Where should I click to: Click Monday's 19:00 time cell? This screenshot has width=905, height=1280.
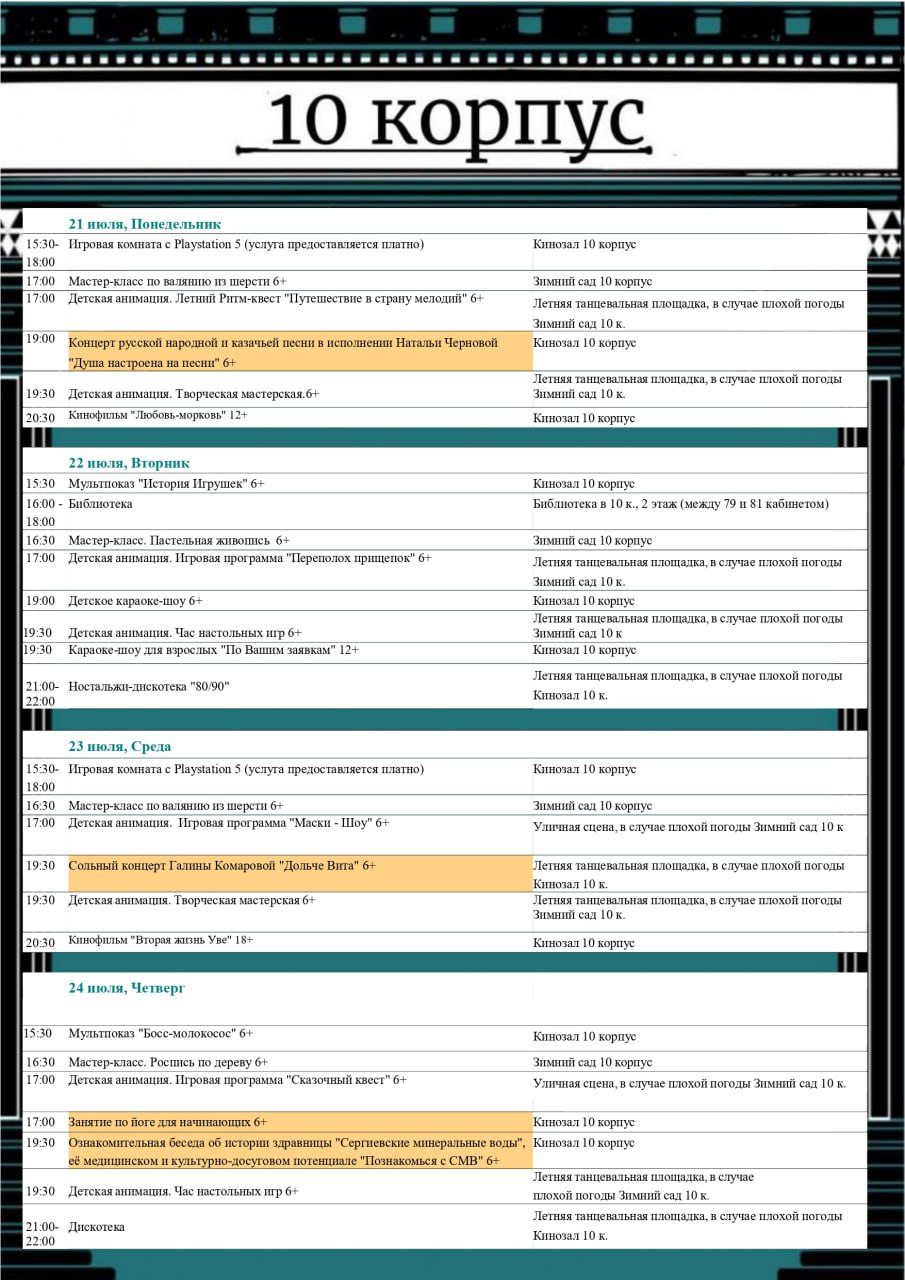pos(40,339)
